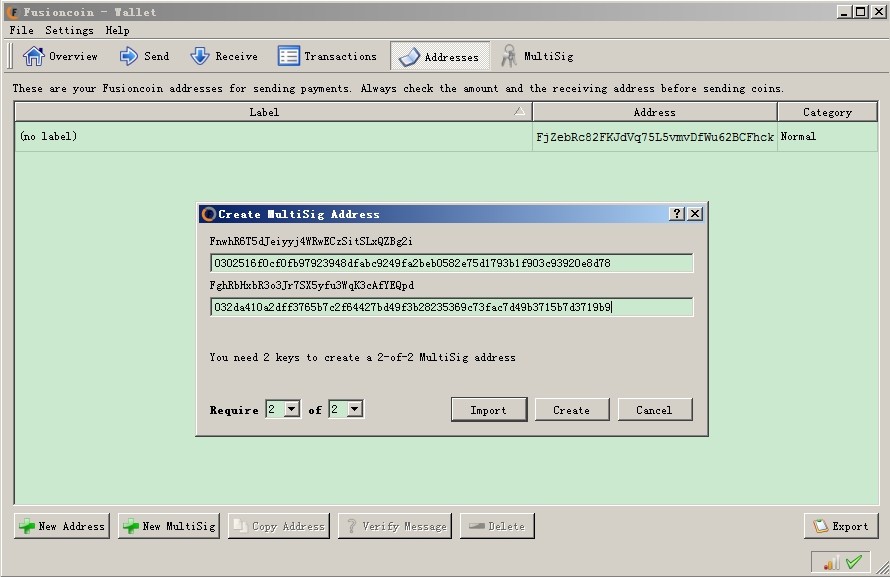The image size is (890, 577).
Task: Click the Export notepad icon
Action: point(820,526)
